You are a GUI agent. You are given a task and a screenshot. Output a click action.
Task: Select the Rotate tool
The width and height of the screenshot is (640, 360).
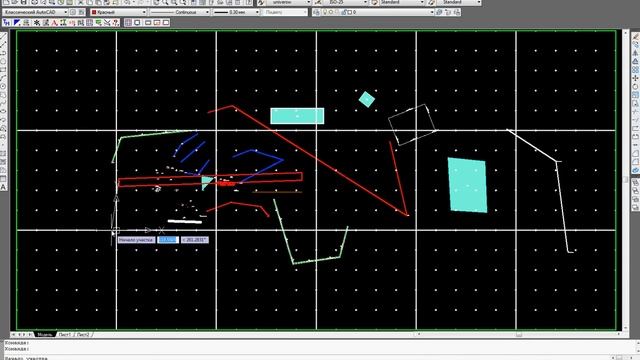[636, 87]
